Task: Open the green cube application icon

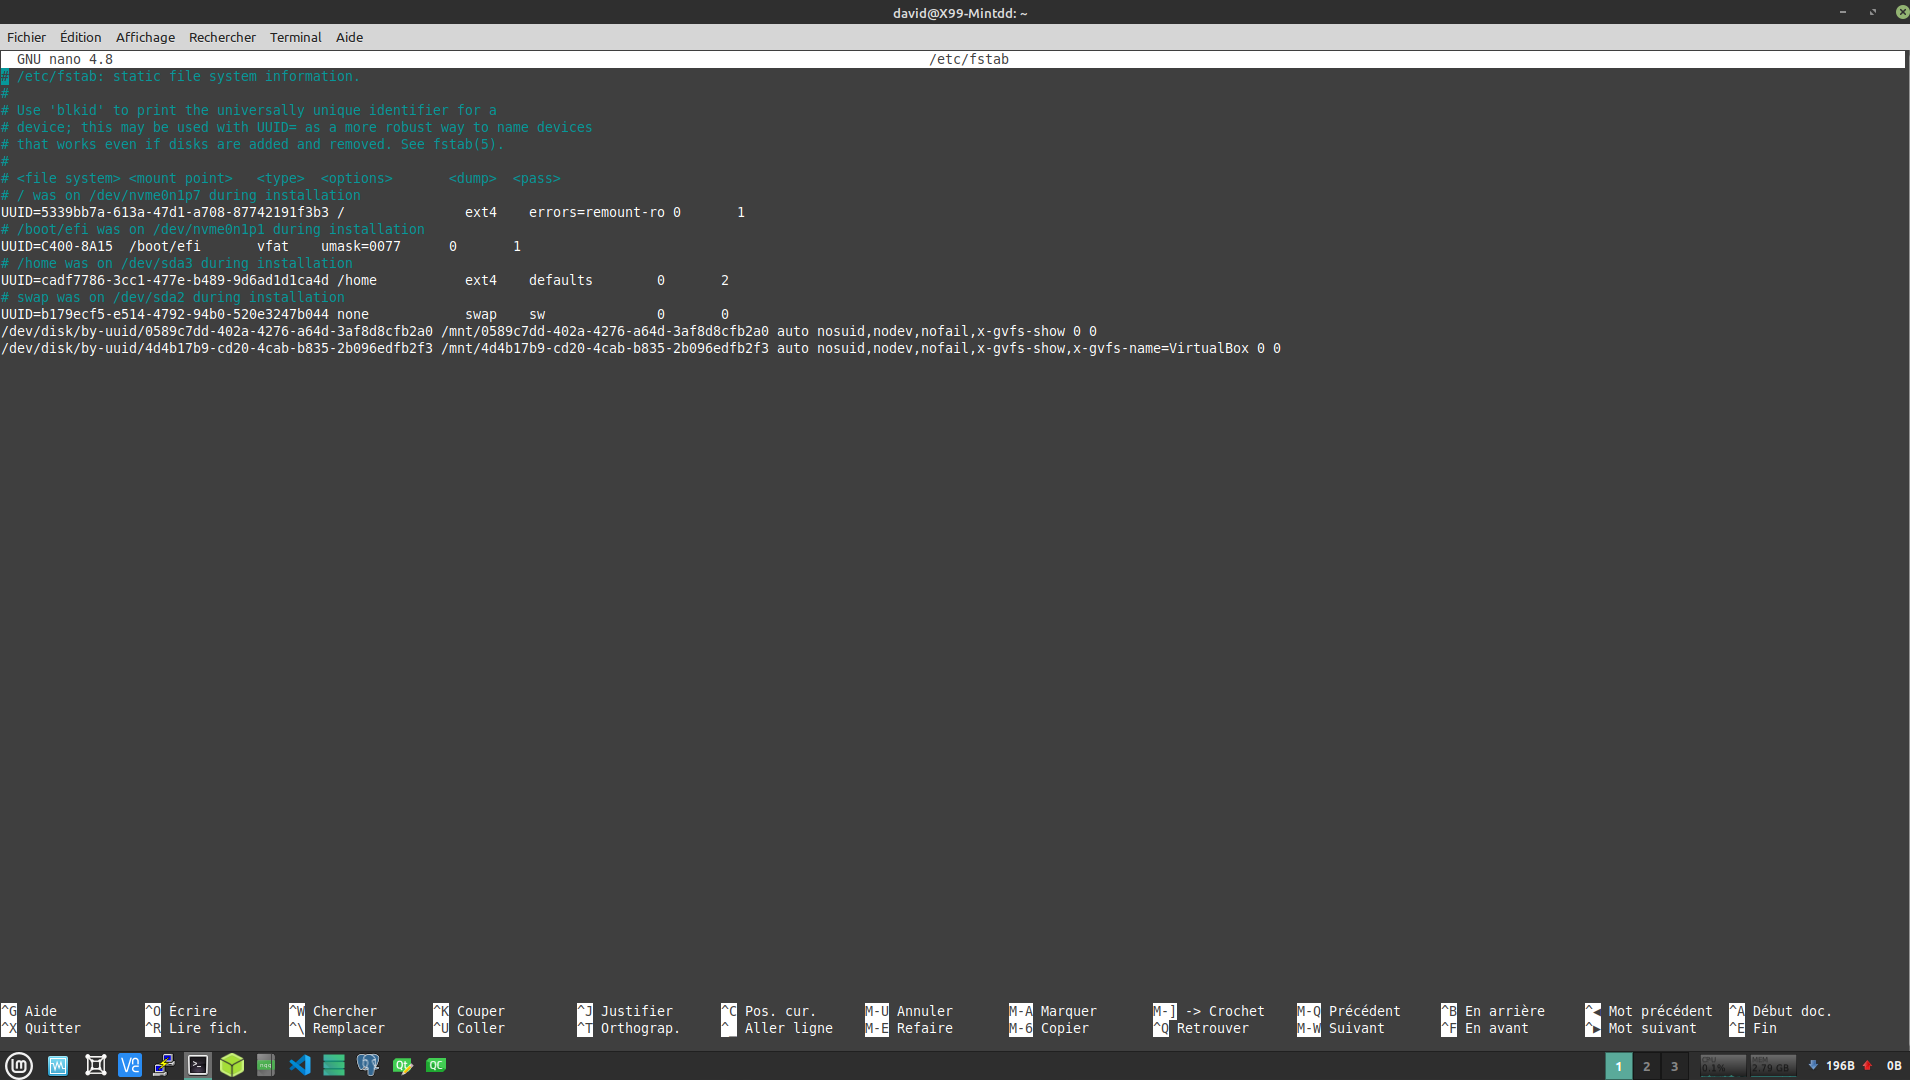Action: 232,1065
